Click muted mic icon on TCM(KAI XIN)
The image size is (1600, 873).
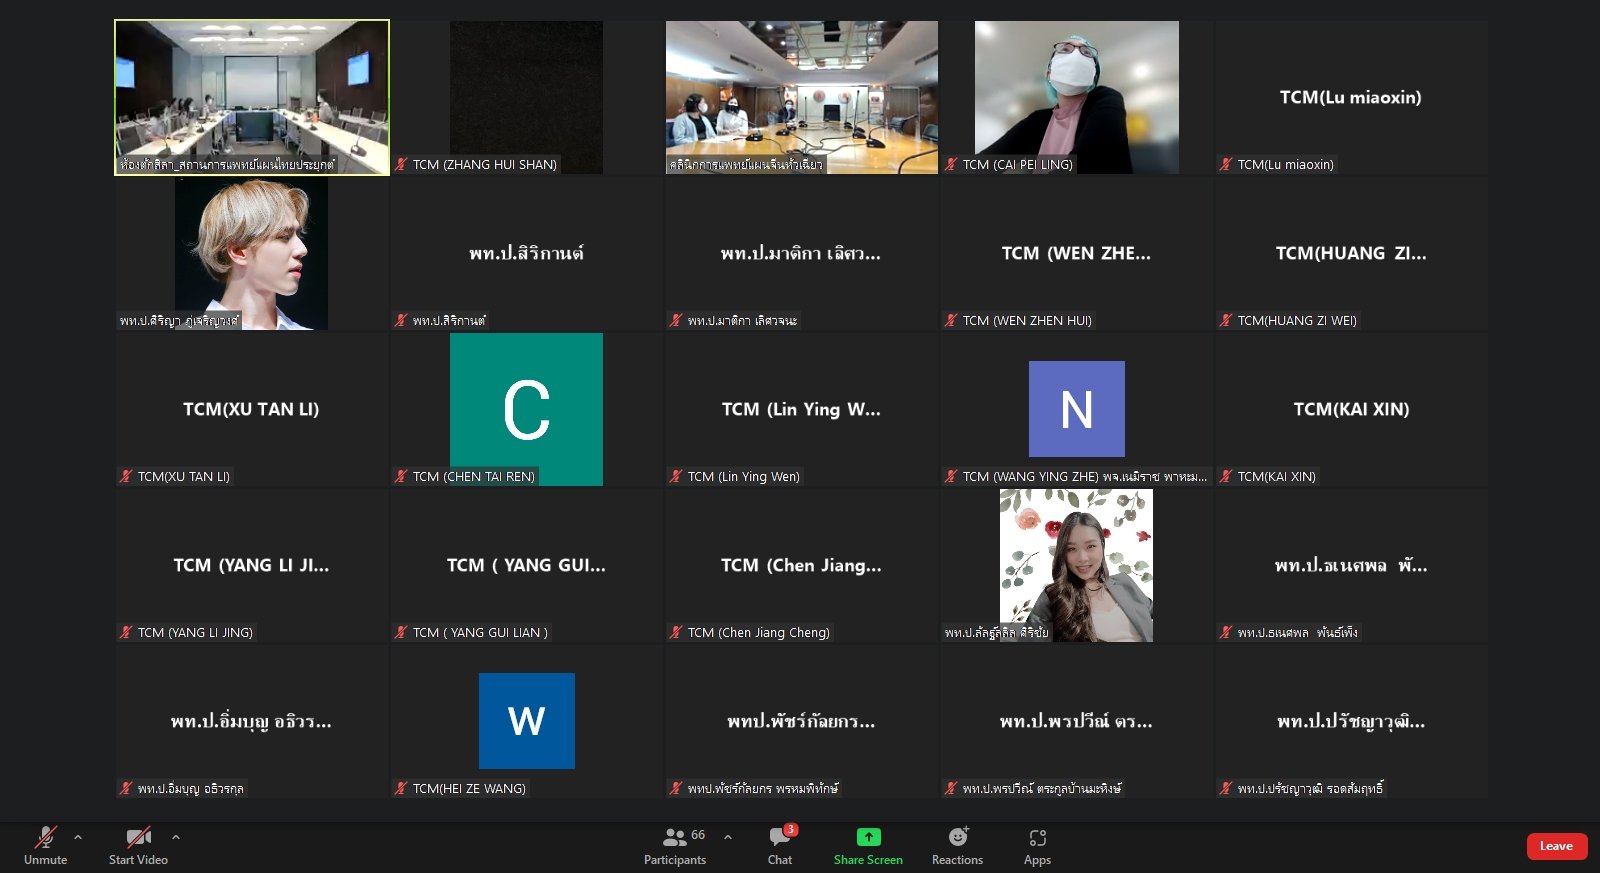[1226, 477]
